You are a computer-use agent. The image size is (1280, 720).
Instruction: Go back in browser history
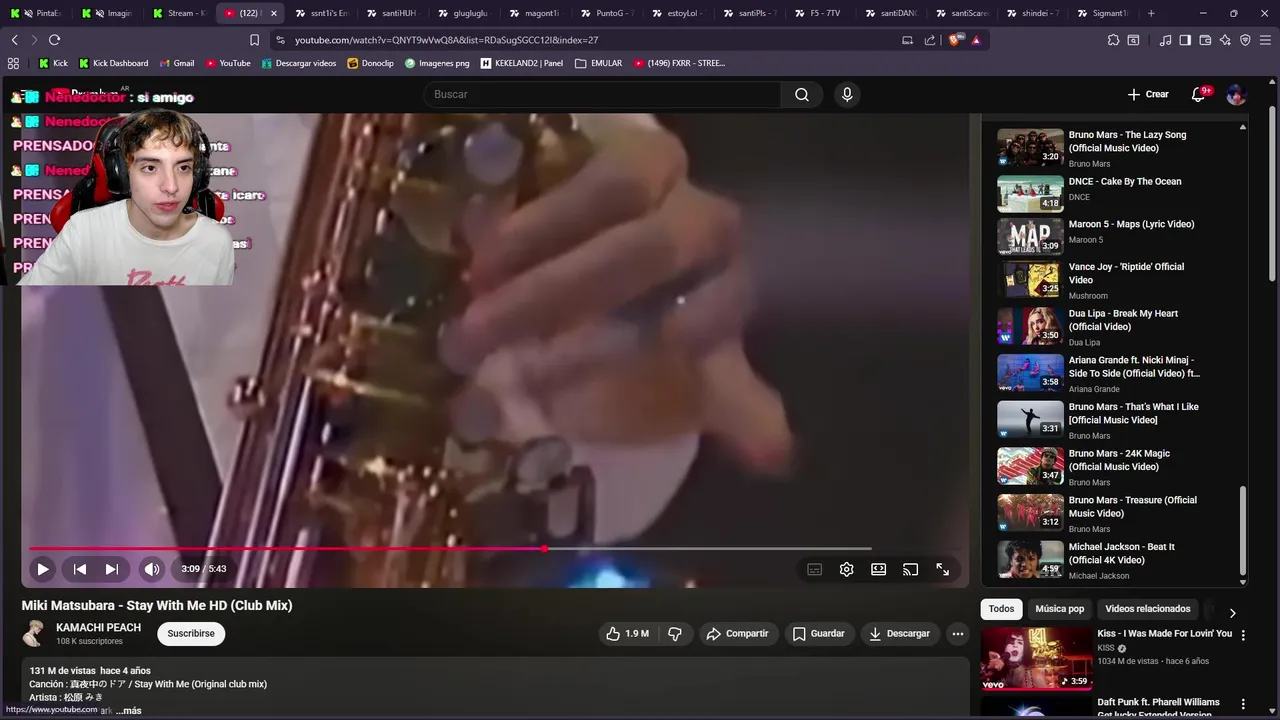[14, 40]
